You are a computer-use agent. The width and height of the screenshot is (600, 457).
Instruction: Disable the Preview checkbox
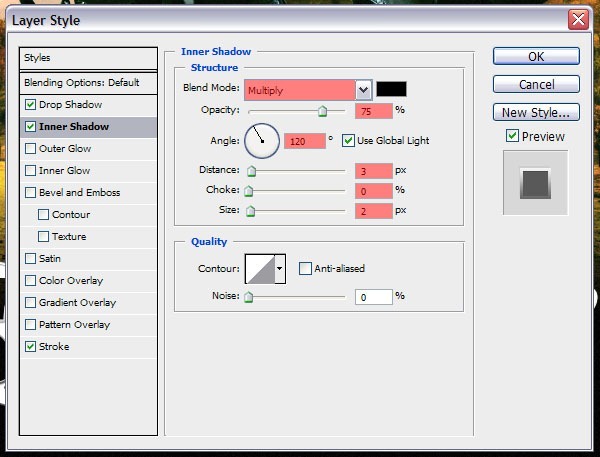[512, 136]
